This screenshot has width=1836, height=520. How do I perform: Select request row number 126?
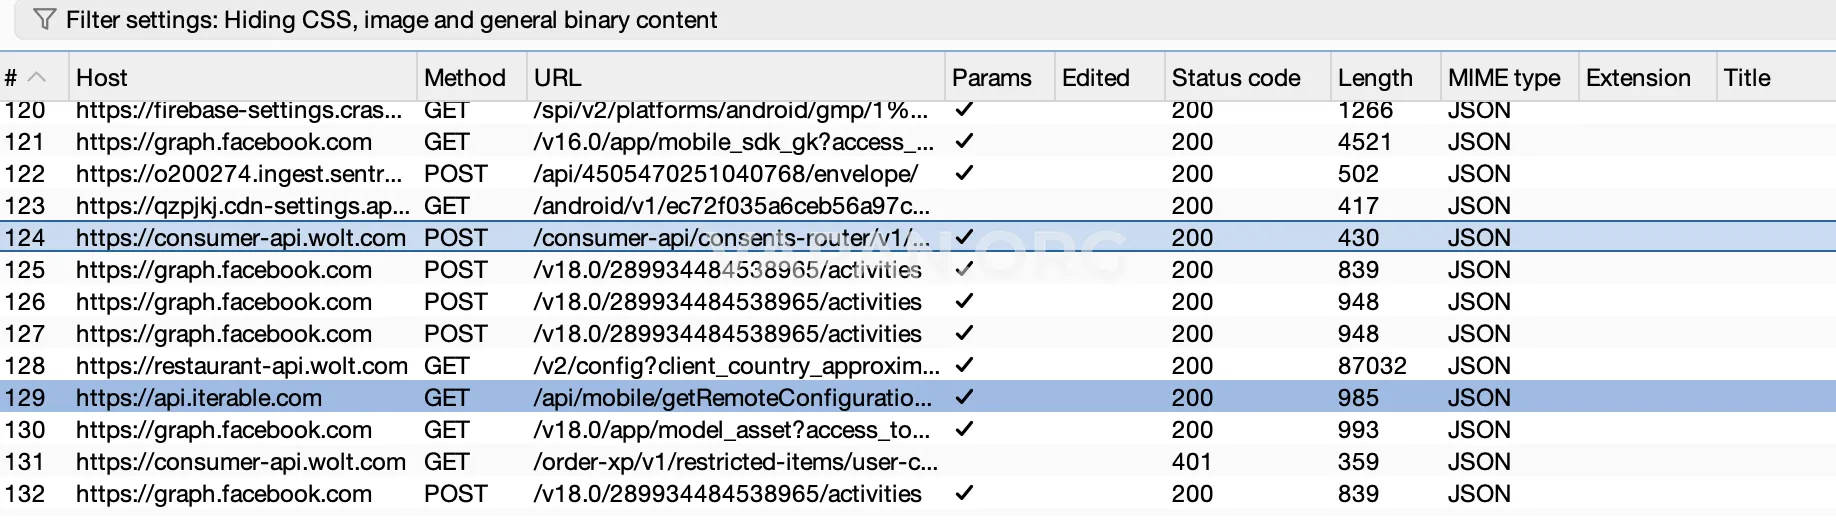pyautogui.click(x=918, y=302)
